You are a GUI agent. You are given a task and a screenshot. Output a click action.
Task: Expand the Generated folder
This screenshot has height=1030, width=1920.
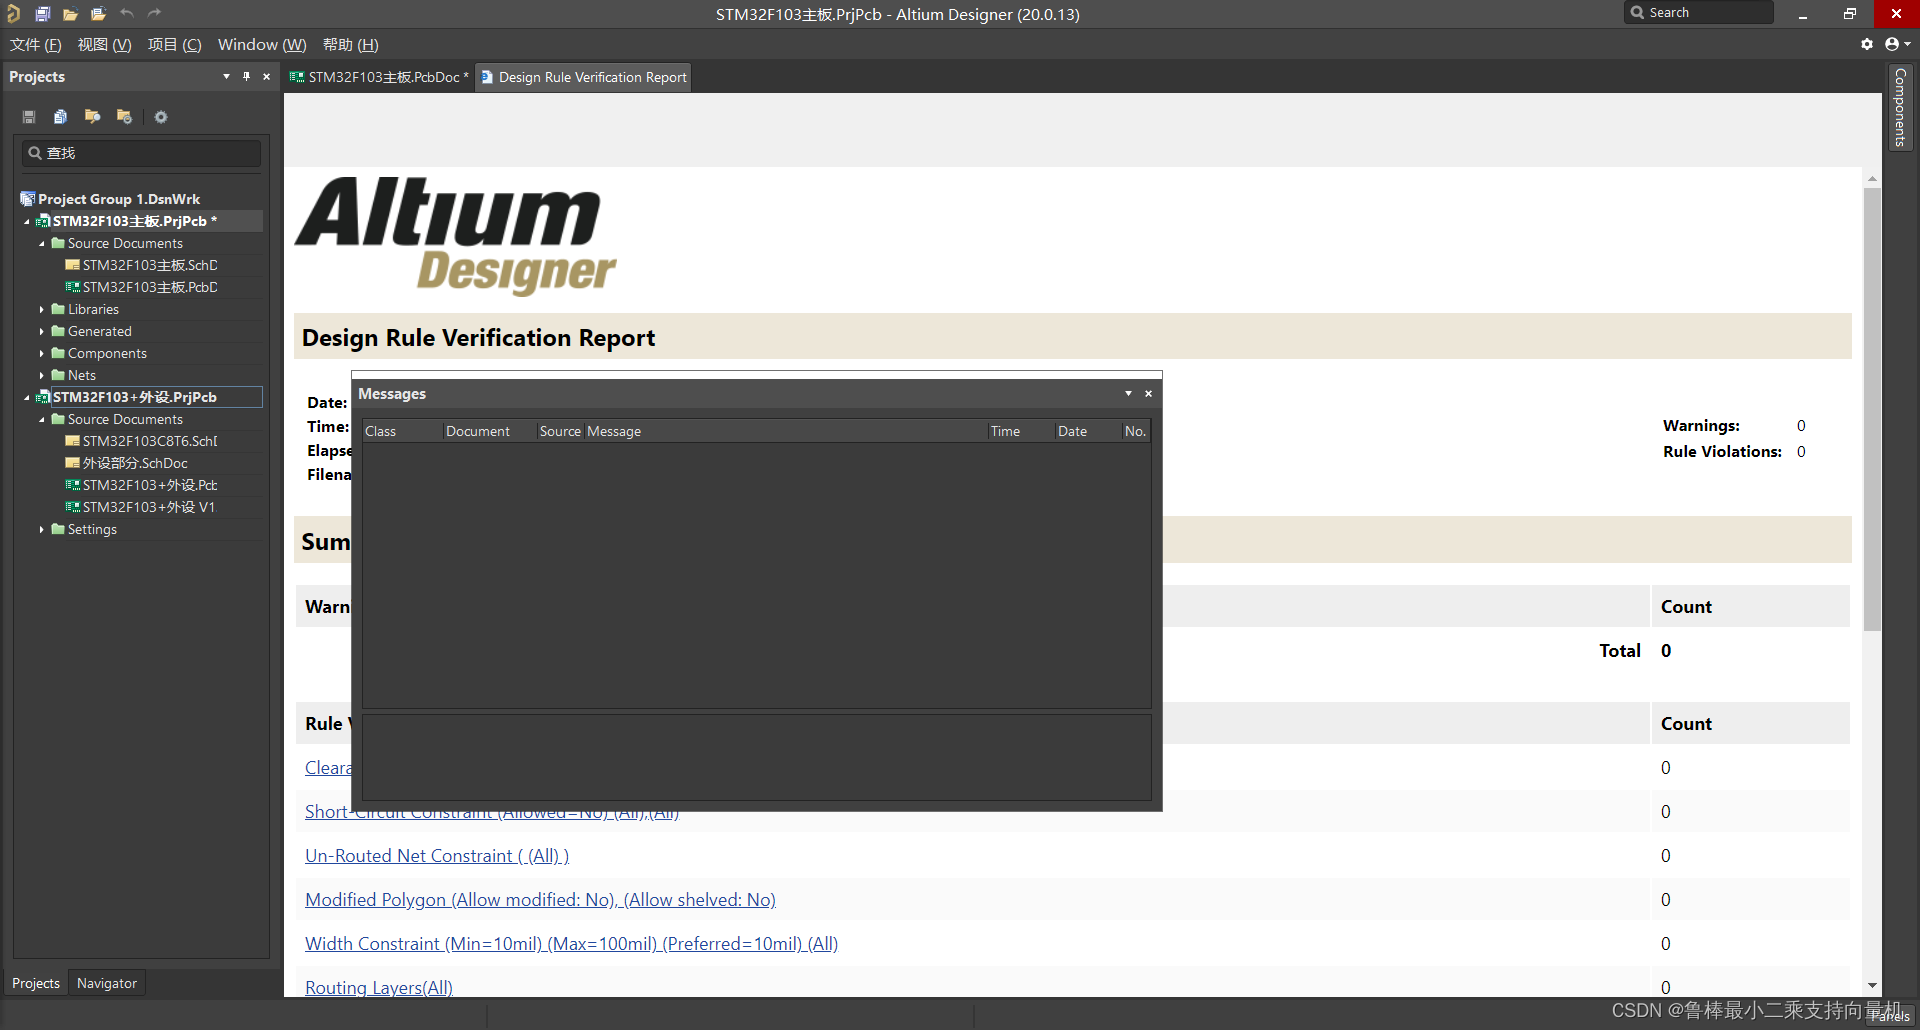(42, 331)
